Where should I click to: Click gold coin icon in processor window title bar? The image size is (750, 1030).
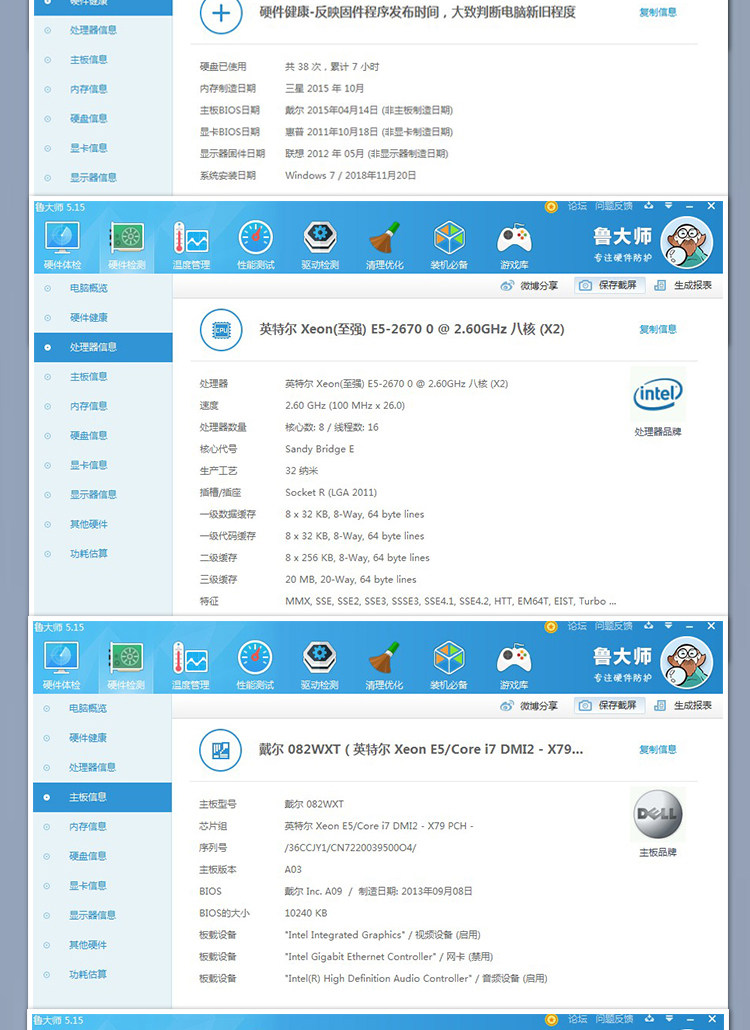pos(551,207)
